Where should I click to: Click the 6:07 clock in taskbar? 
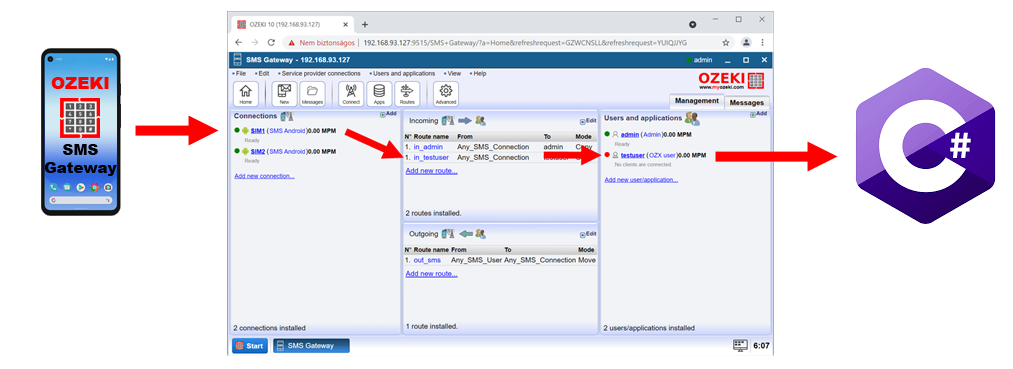click(x=762, y=346)
